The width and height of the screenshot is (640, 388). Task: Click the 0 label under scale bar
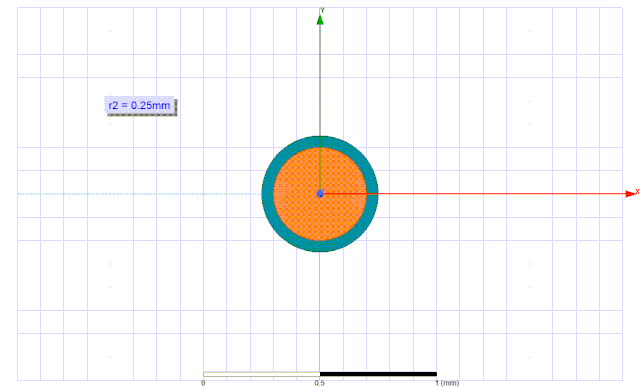pyautogui.click(x=203, y=383)
